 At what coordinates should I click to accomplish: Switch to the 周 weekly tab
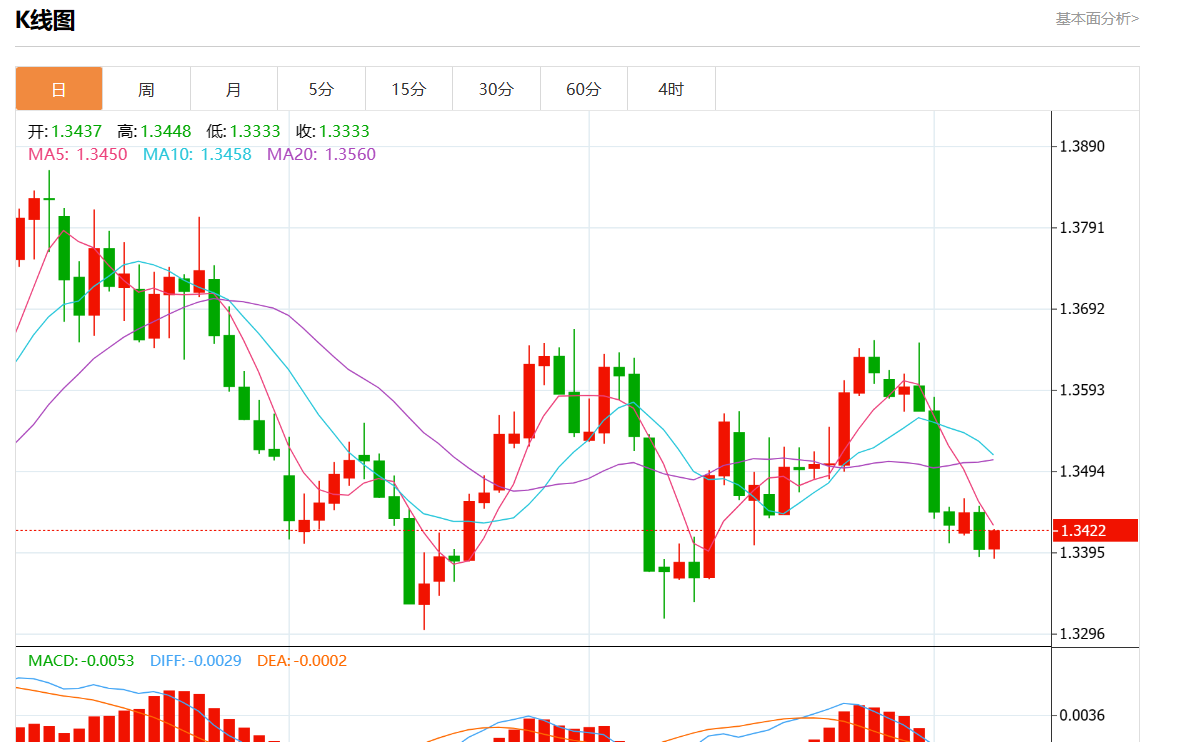click(x=146, y=89)
